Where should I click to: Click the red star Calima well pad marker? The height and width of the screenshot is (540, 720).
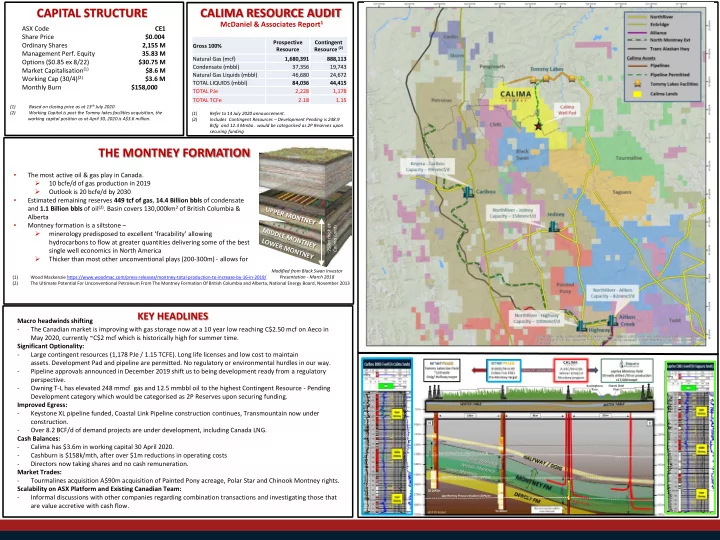[538, 125]
